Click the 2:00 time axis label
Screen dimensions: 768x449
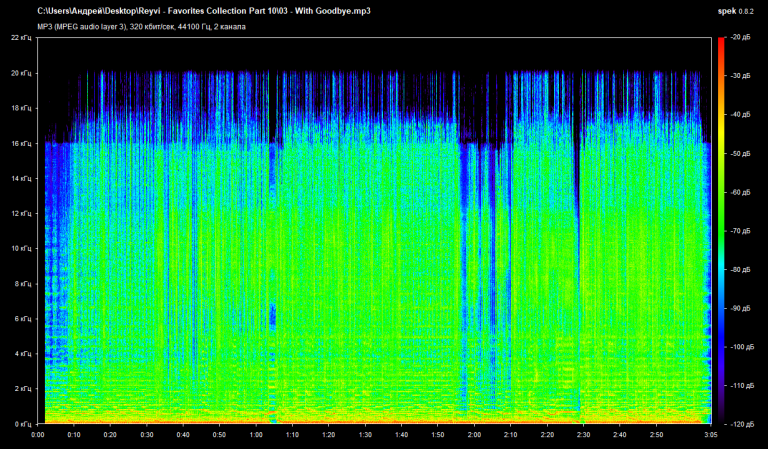[x=475, y=435]
